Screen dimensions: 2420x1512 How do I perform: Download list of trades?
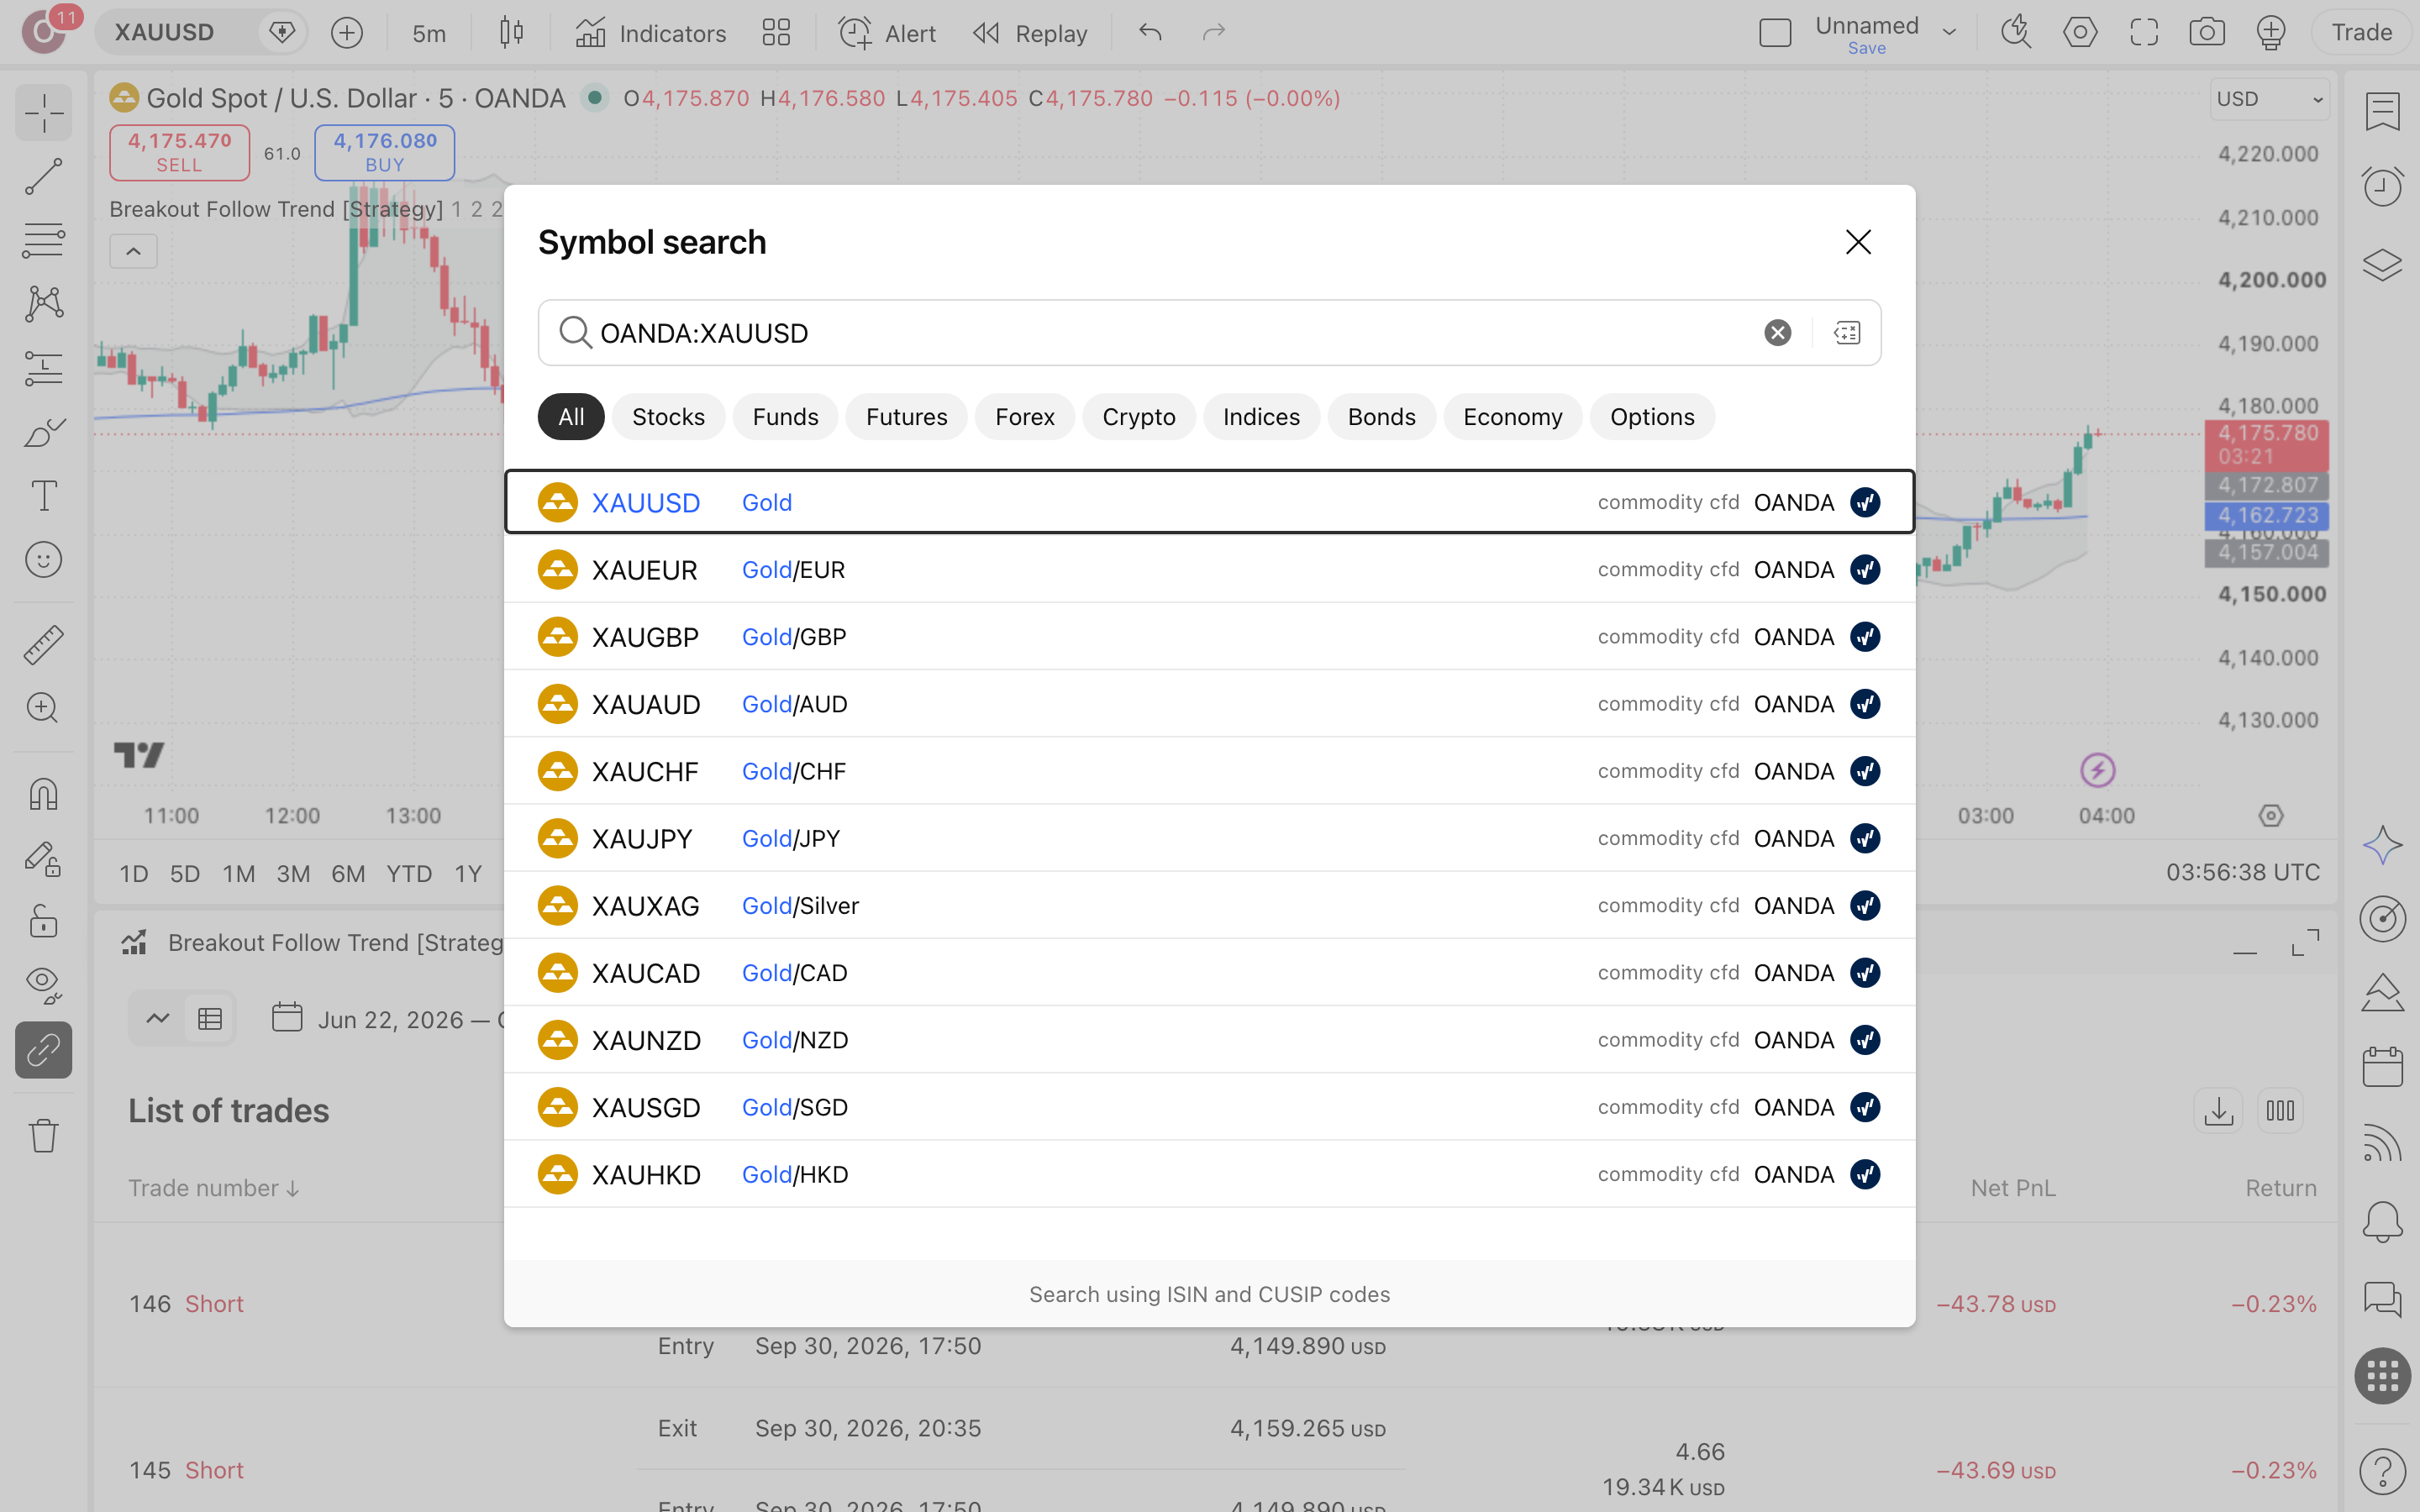[2218, 1110]
